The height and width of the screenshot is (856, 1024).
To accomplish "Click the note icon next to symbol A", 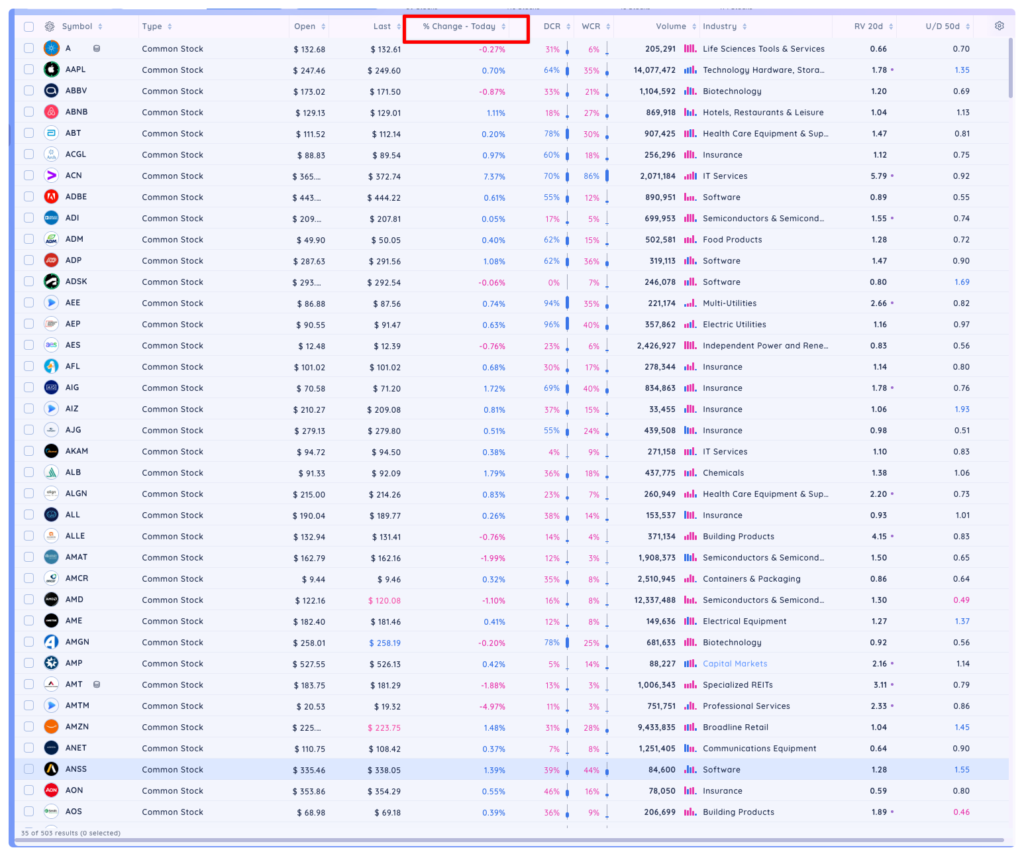I will click(x=97, y=48).
